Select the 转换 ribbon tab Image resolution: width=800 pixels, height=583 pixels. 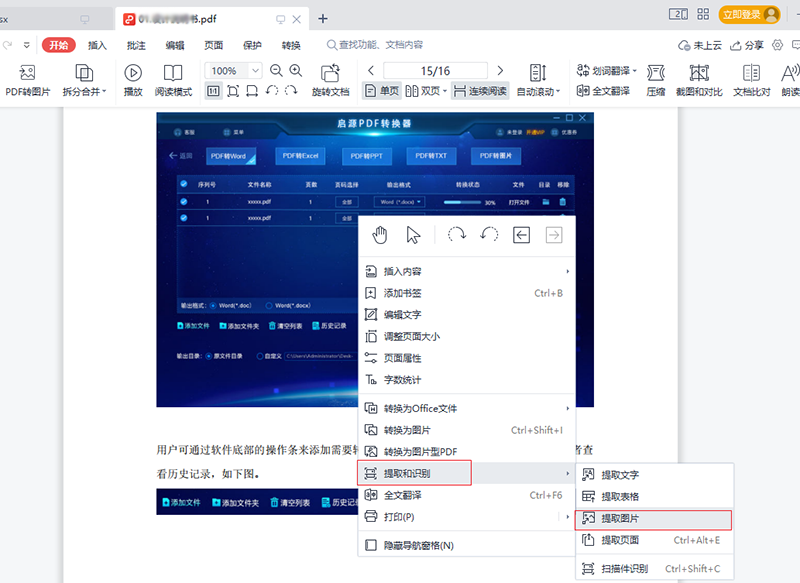click(x=291, y=45)
